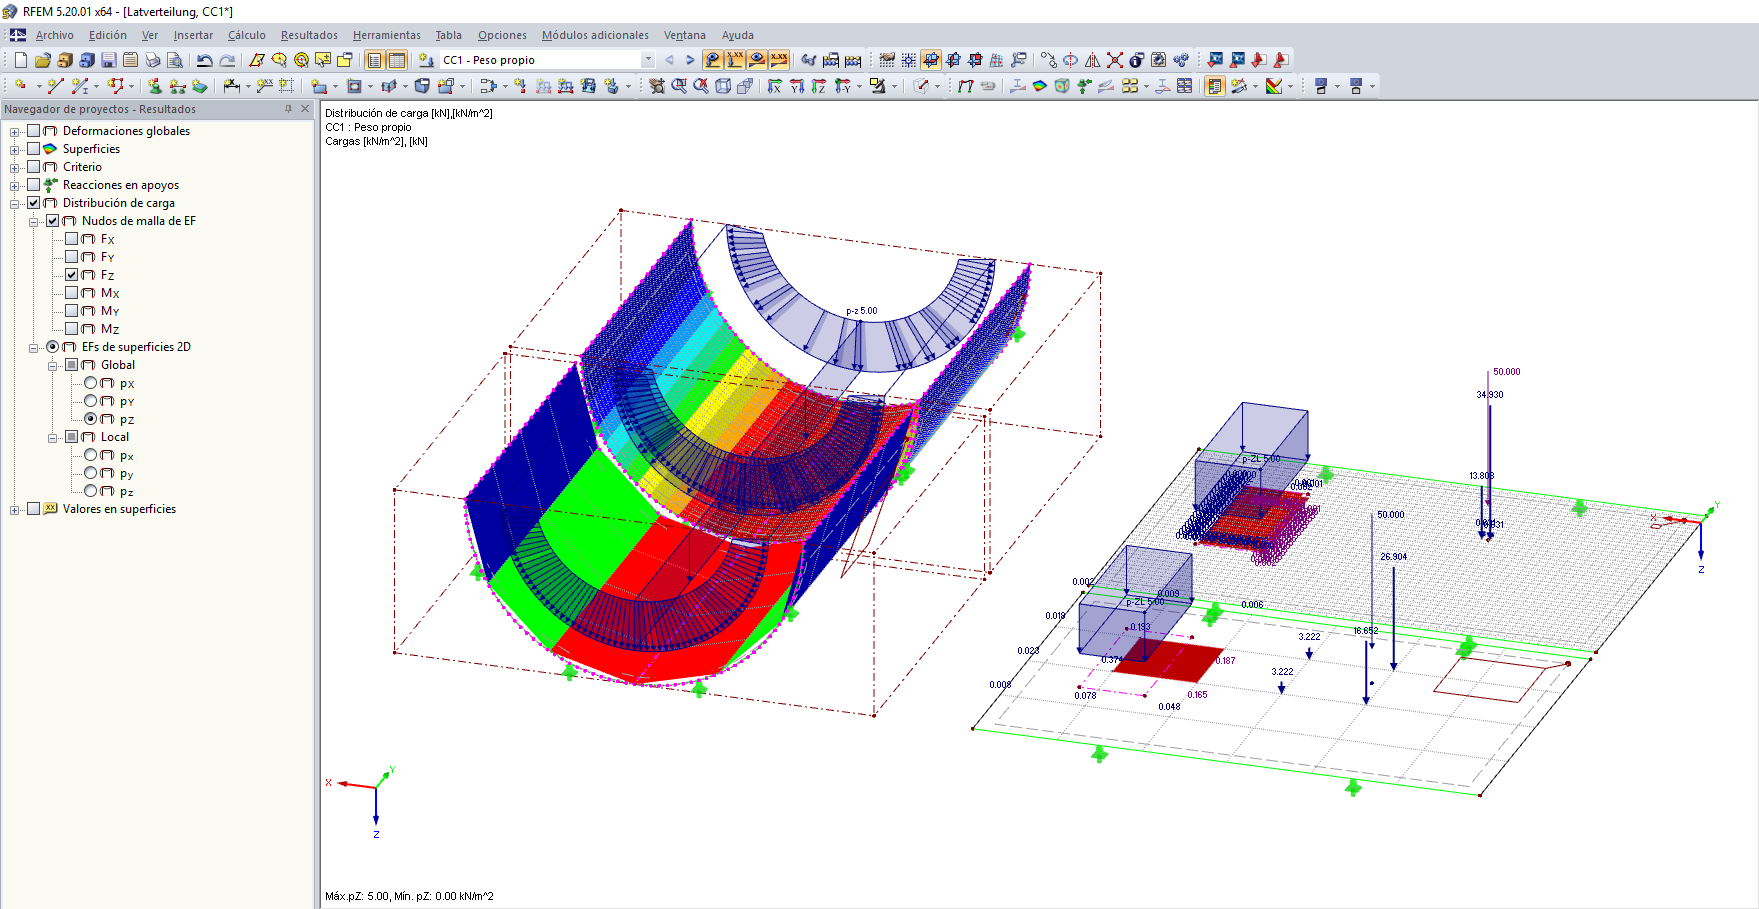Enable Reacciones en apoyos checkbox
This screenshot has width=1759, height=909.
click(x=34, y=185)
